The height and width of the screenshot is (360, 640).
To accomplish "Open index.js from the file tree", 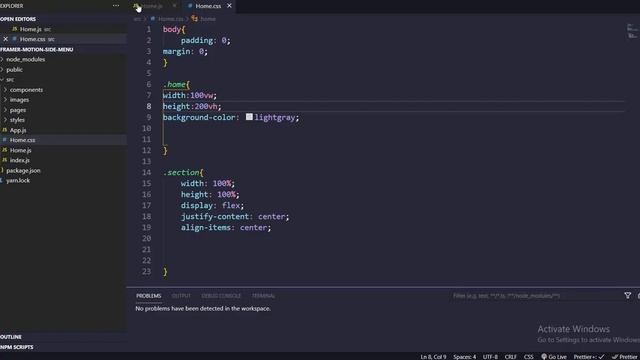I will 20,160.
